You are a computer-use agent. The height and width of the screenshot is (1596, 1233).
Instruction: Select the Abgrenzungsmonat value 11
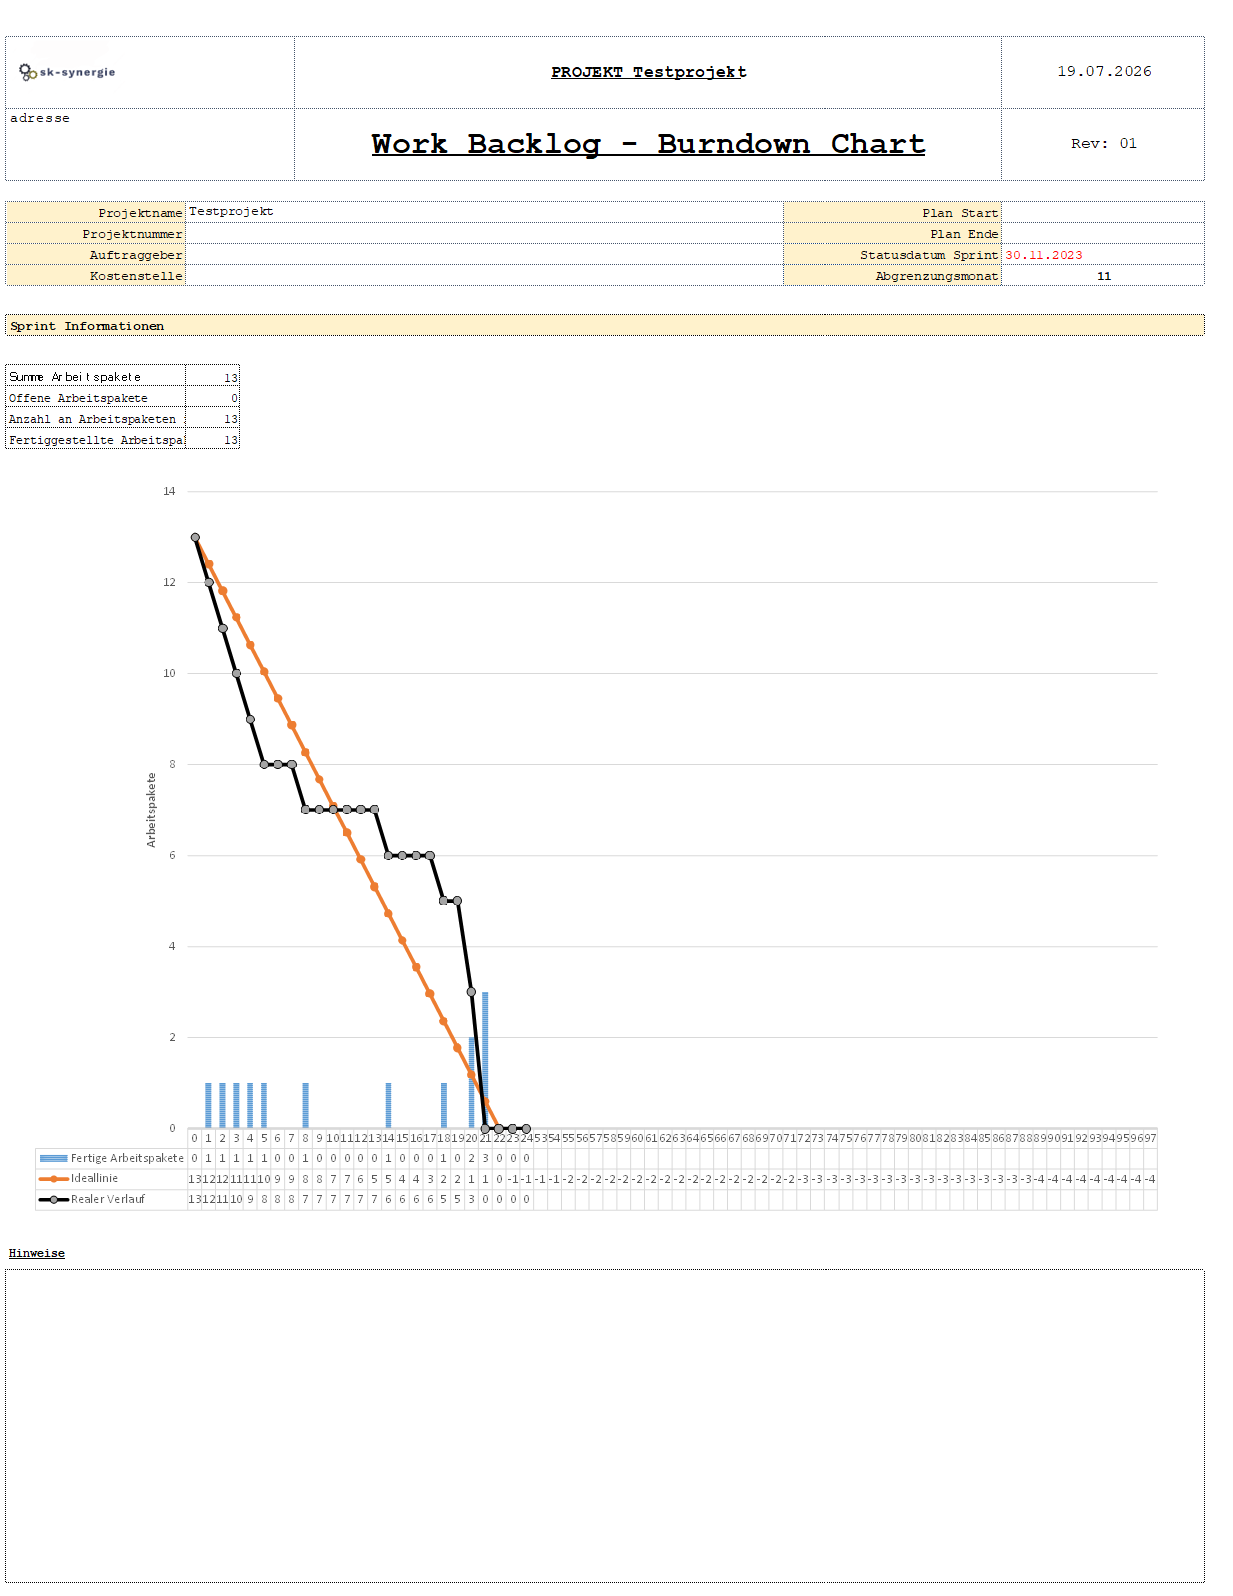pyautogui.click(x=1104, y=276)
